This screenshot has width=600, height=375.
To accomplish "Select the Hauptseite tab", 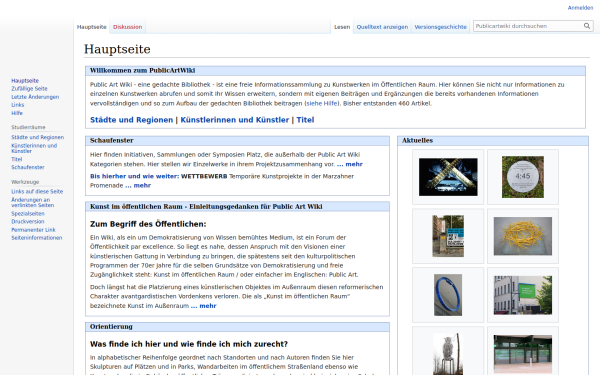I will (91, 27).
